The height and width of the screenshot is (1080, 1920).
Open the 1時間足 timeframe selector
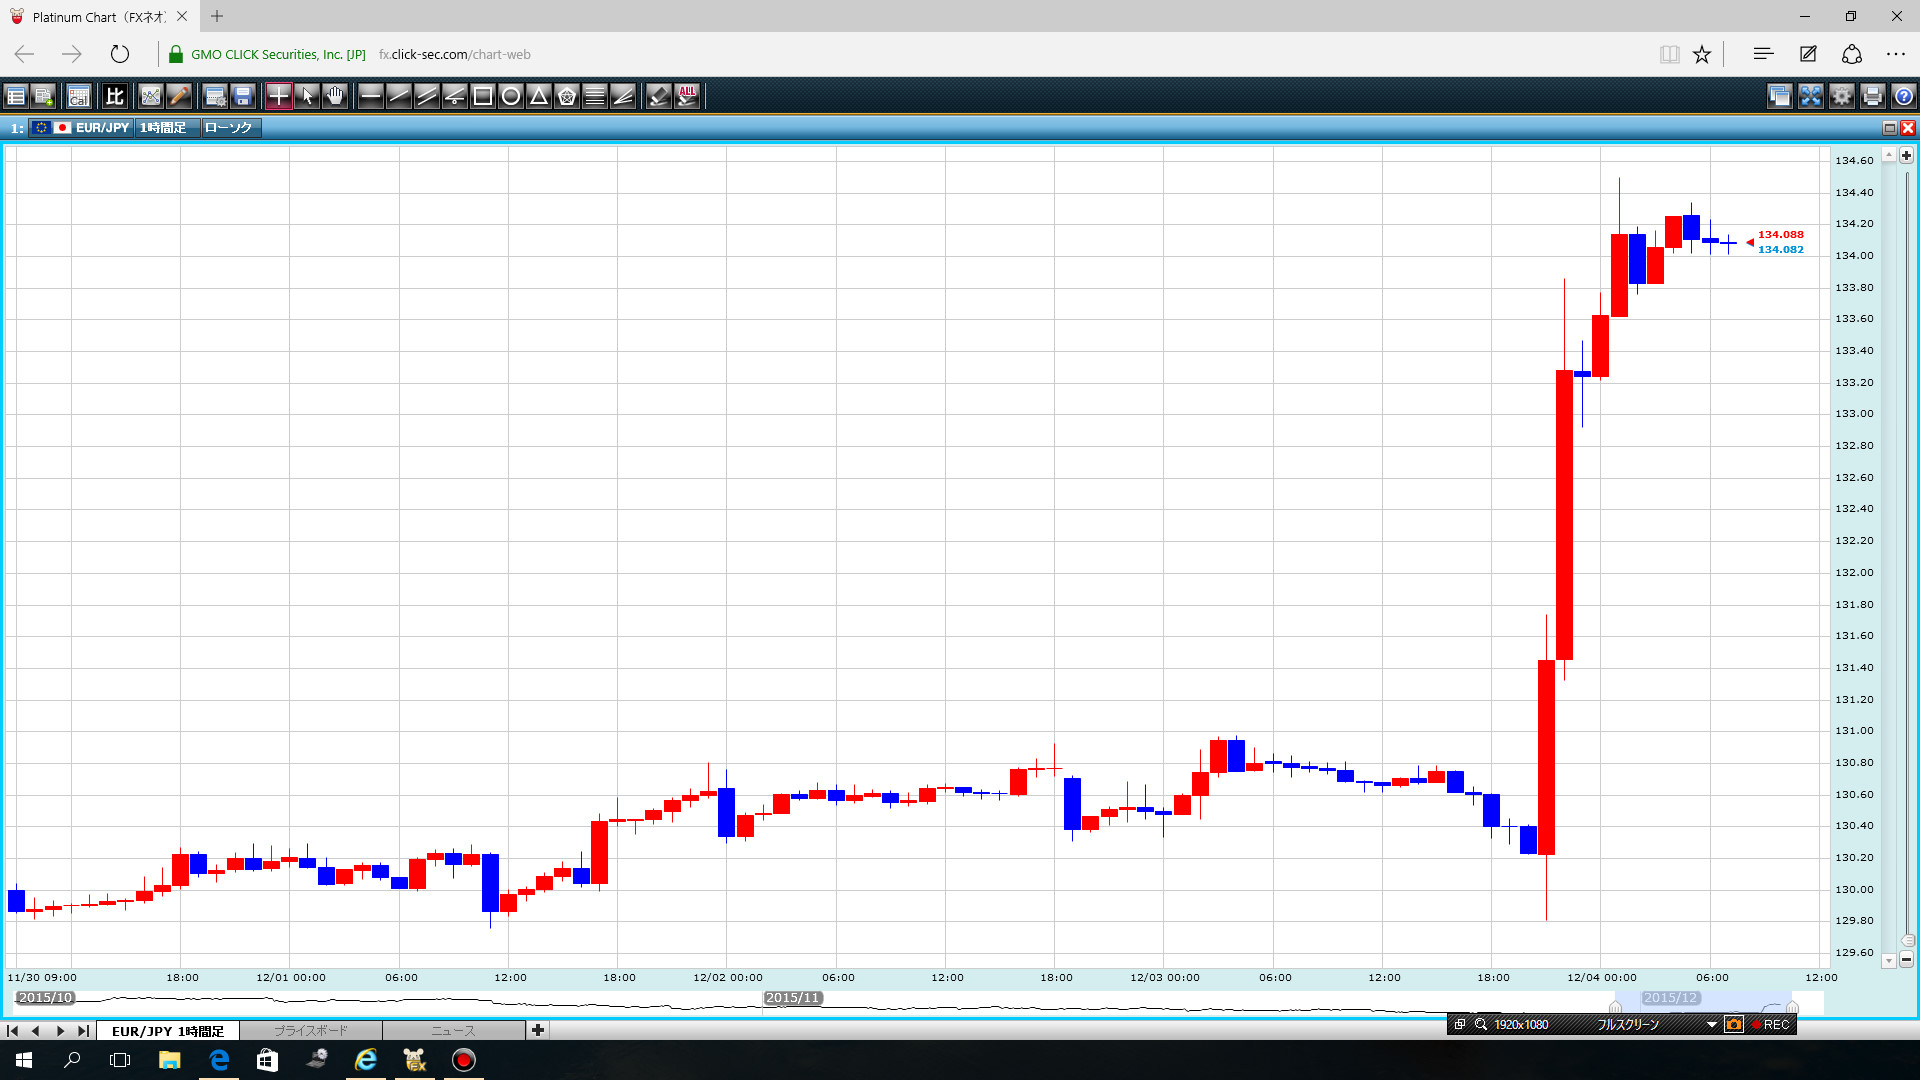[164, 128]
